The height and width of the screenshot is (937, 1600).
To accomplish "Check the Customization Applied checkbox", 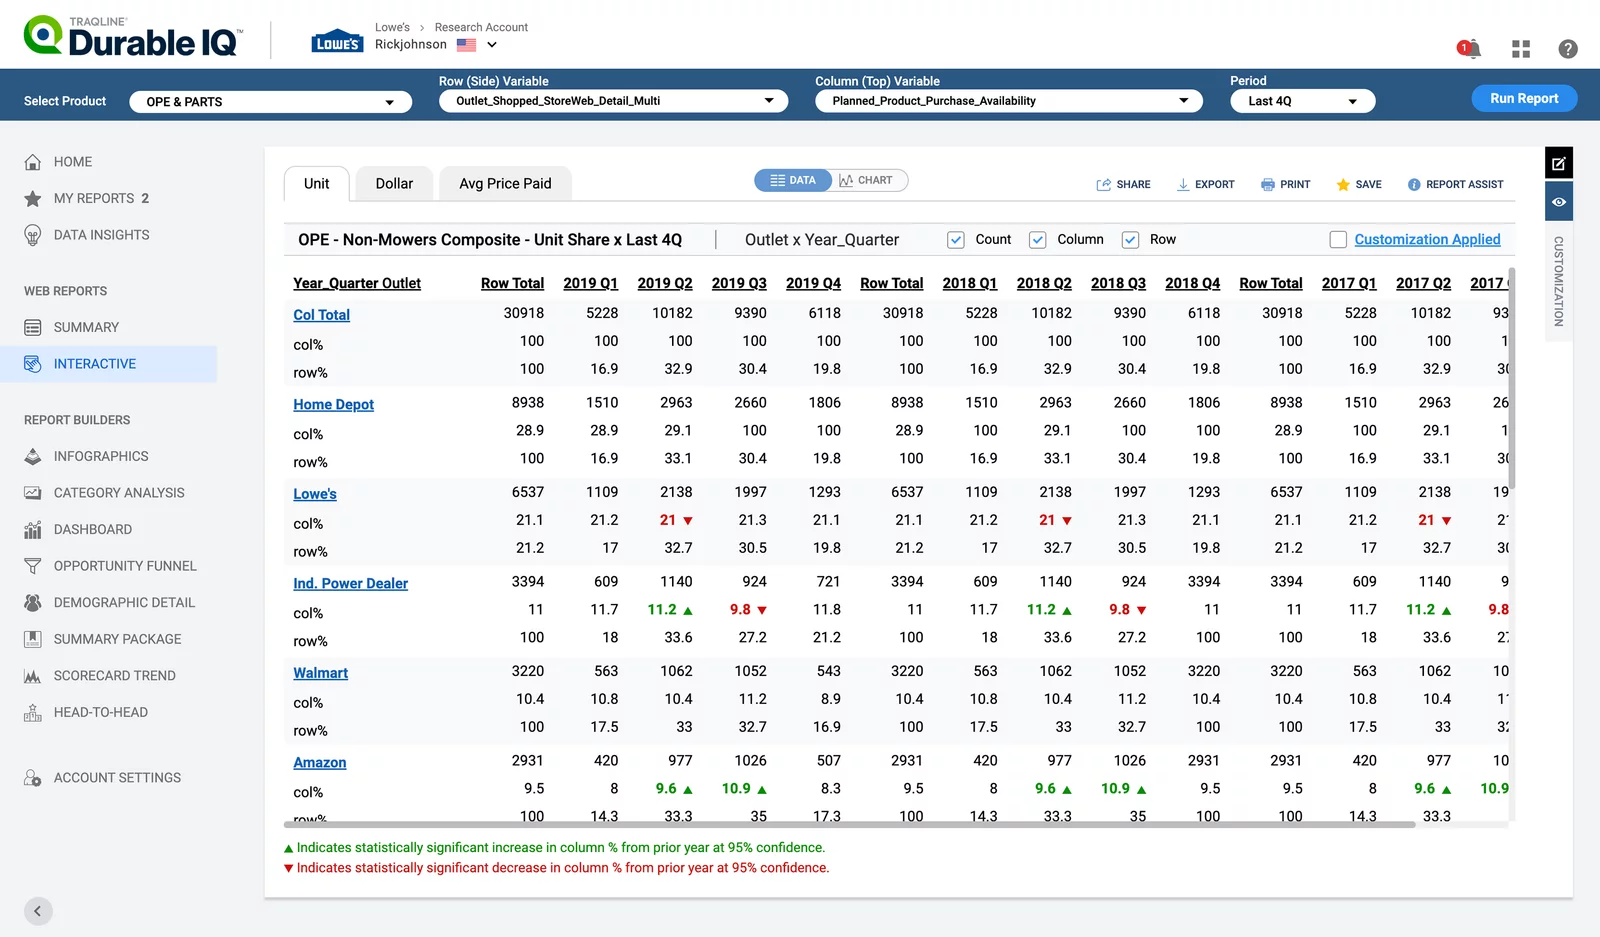I will click(1338, 240).
